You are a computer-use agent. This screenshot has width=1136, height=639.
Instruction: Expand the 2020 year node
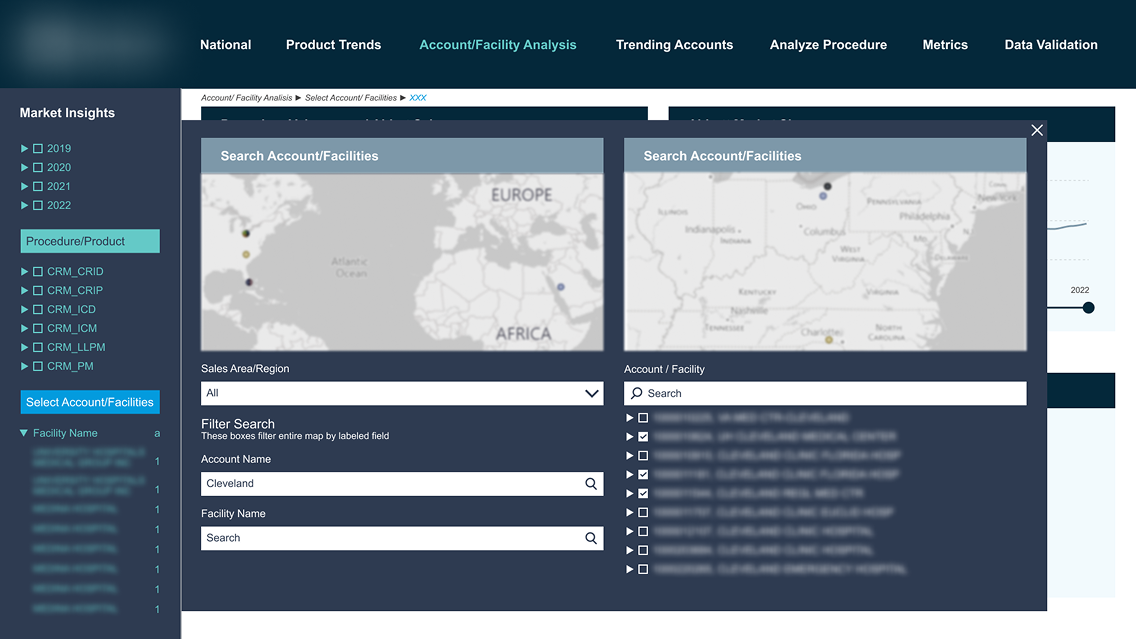(24, 167)
